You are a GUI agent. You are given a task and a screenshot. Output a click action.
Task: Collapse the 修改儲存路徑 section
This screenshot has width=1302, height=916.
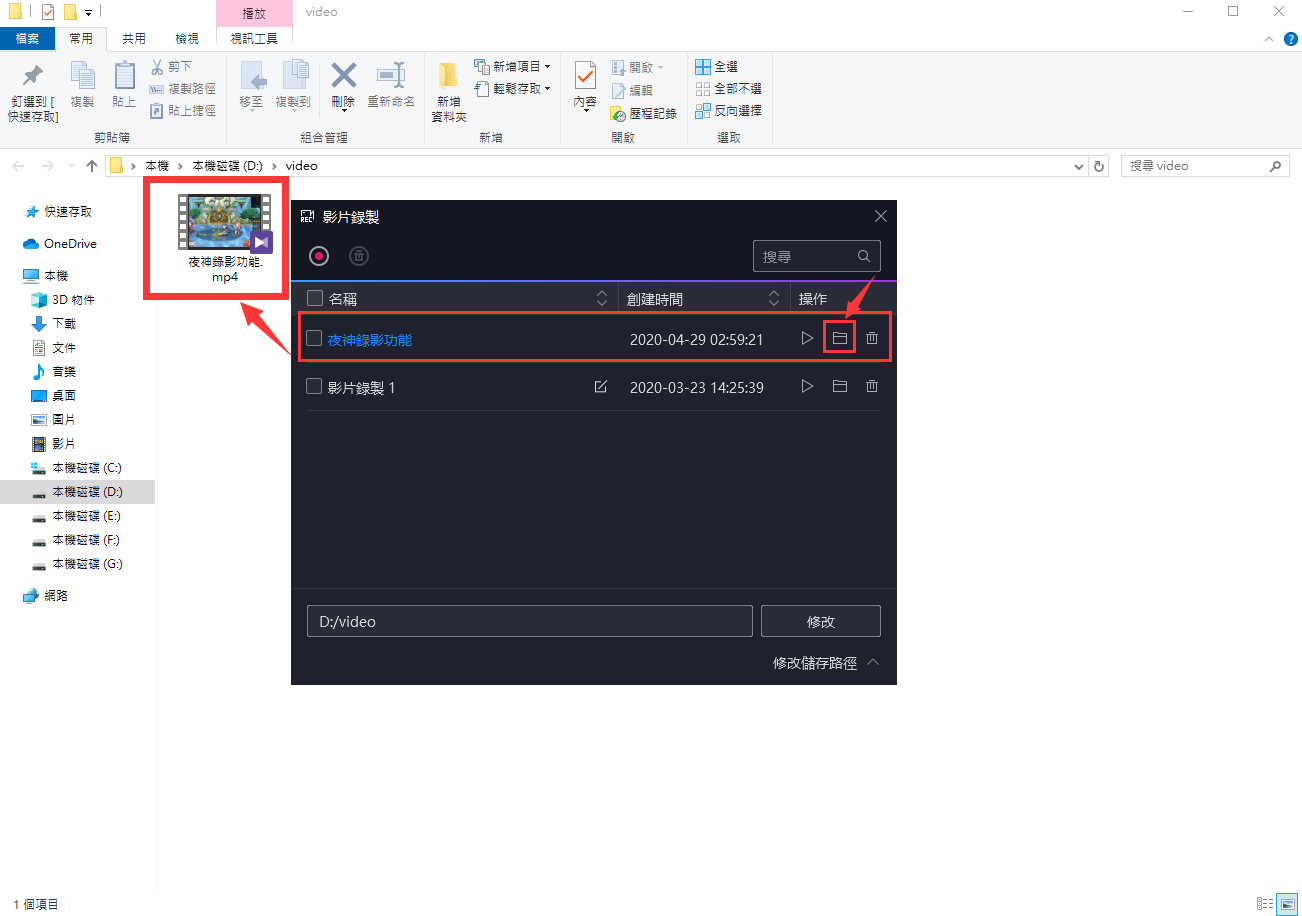coord(873,662)
